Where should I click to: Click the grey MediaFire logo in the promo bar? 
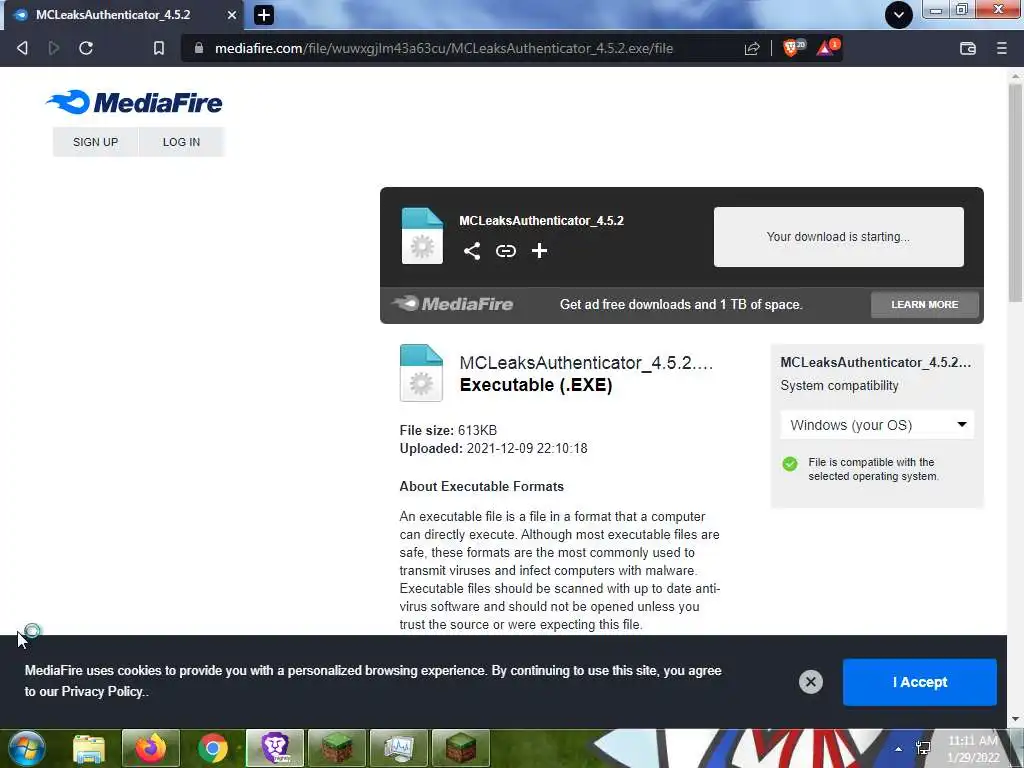coord(453,304)
